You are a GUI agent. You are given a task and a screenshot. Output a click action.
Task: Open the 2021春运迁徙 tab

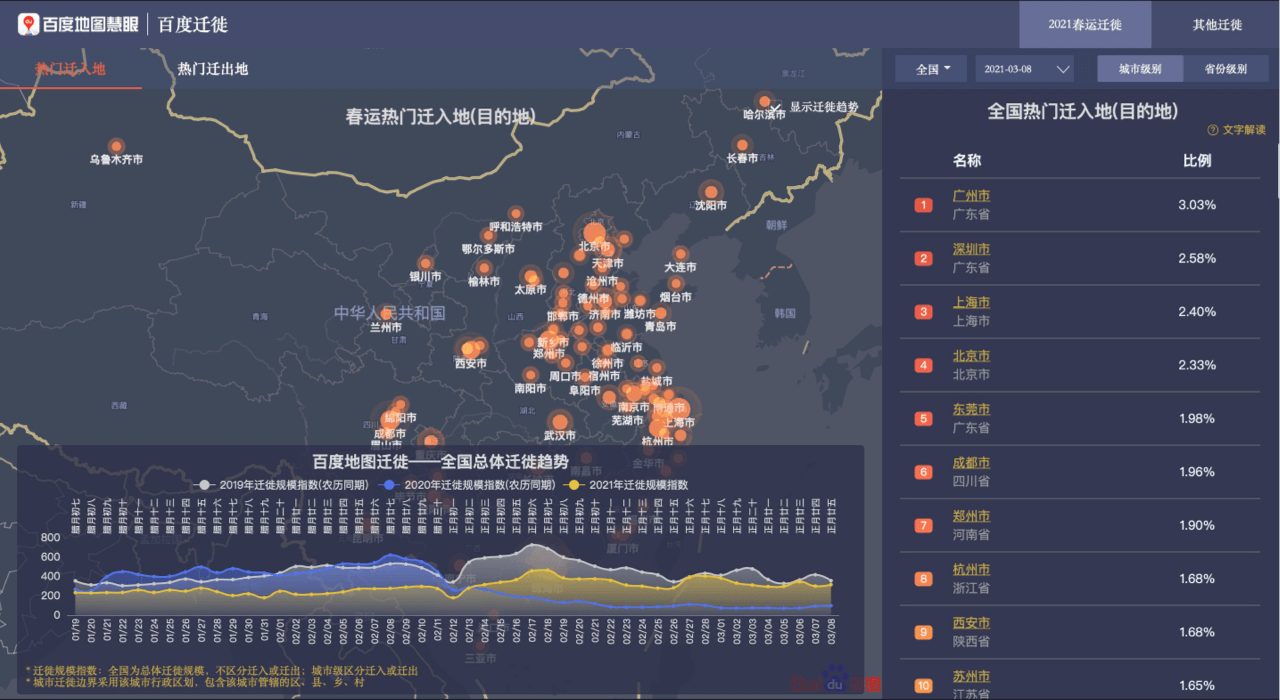click(1085, 24)
